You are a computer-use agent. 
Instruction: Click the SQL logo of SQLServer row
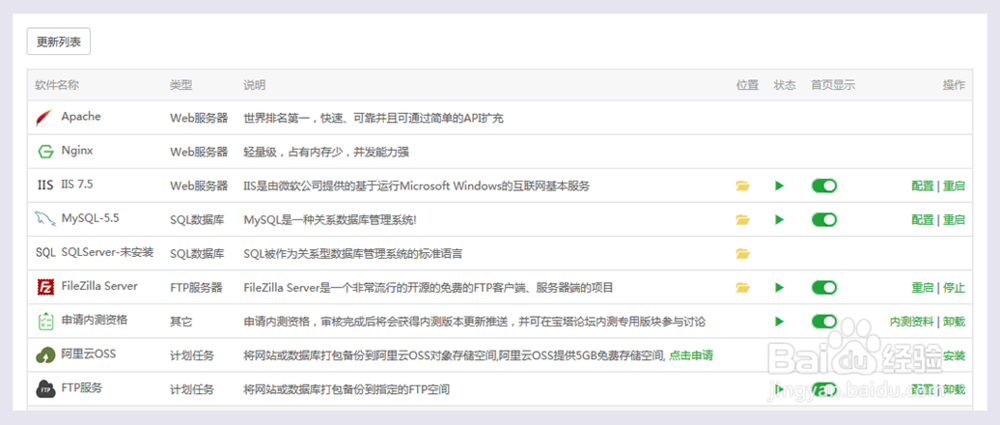(46, 253)
